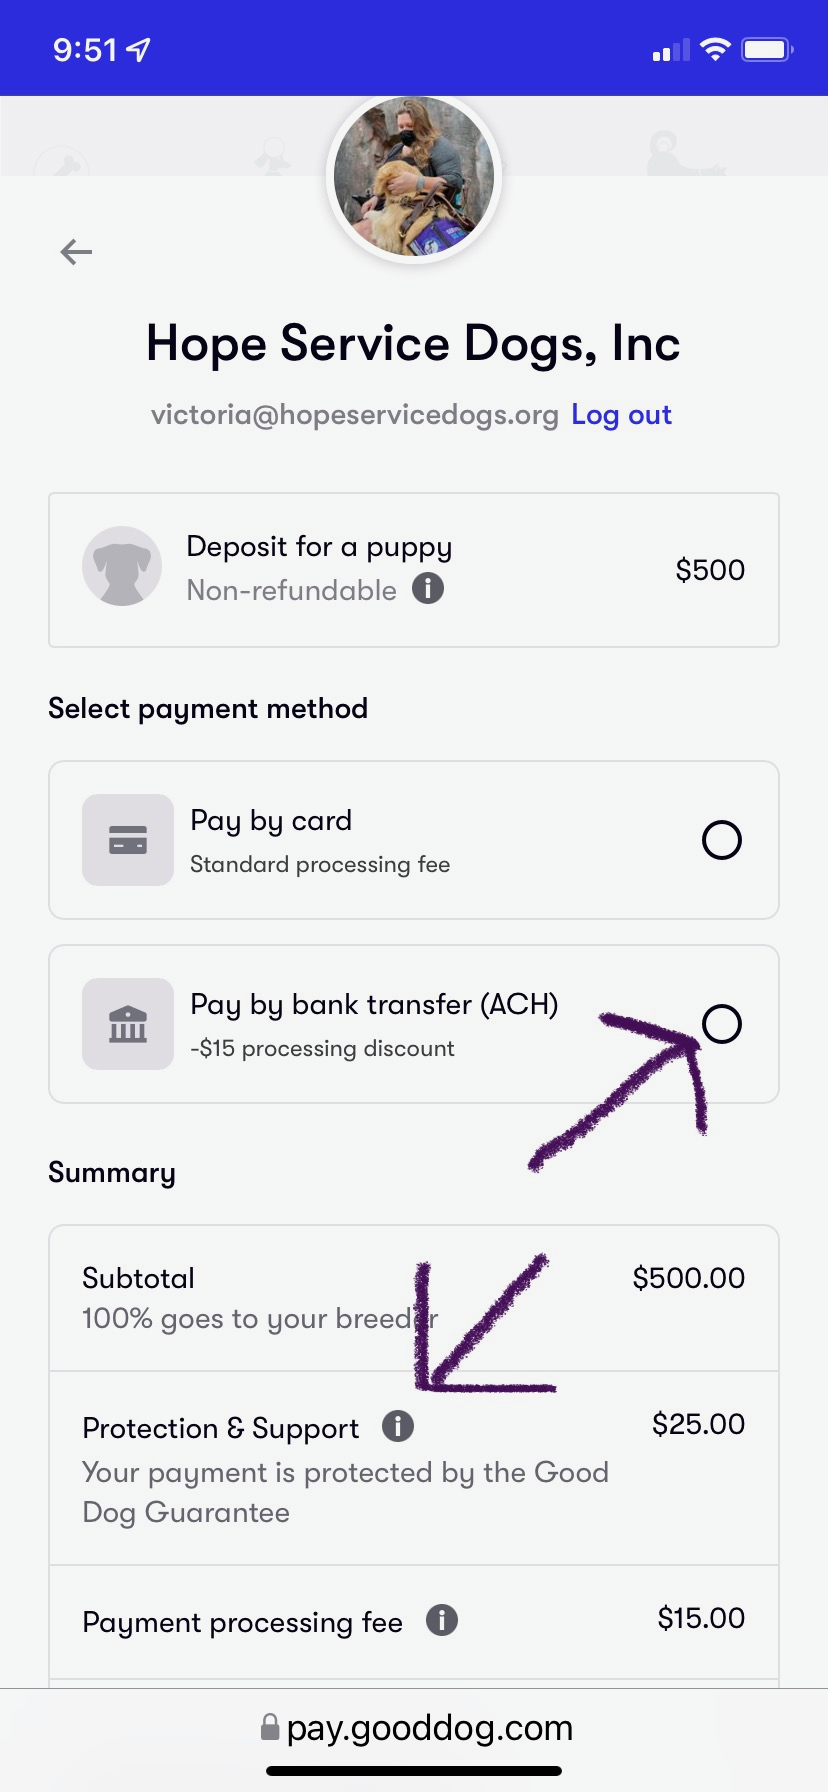Tap the Hope Service Dogs, Inc title
828x1792 pixels.
point(414,343)
